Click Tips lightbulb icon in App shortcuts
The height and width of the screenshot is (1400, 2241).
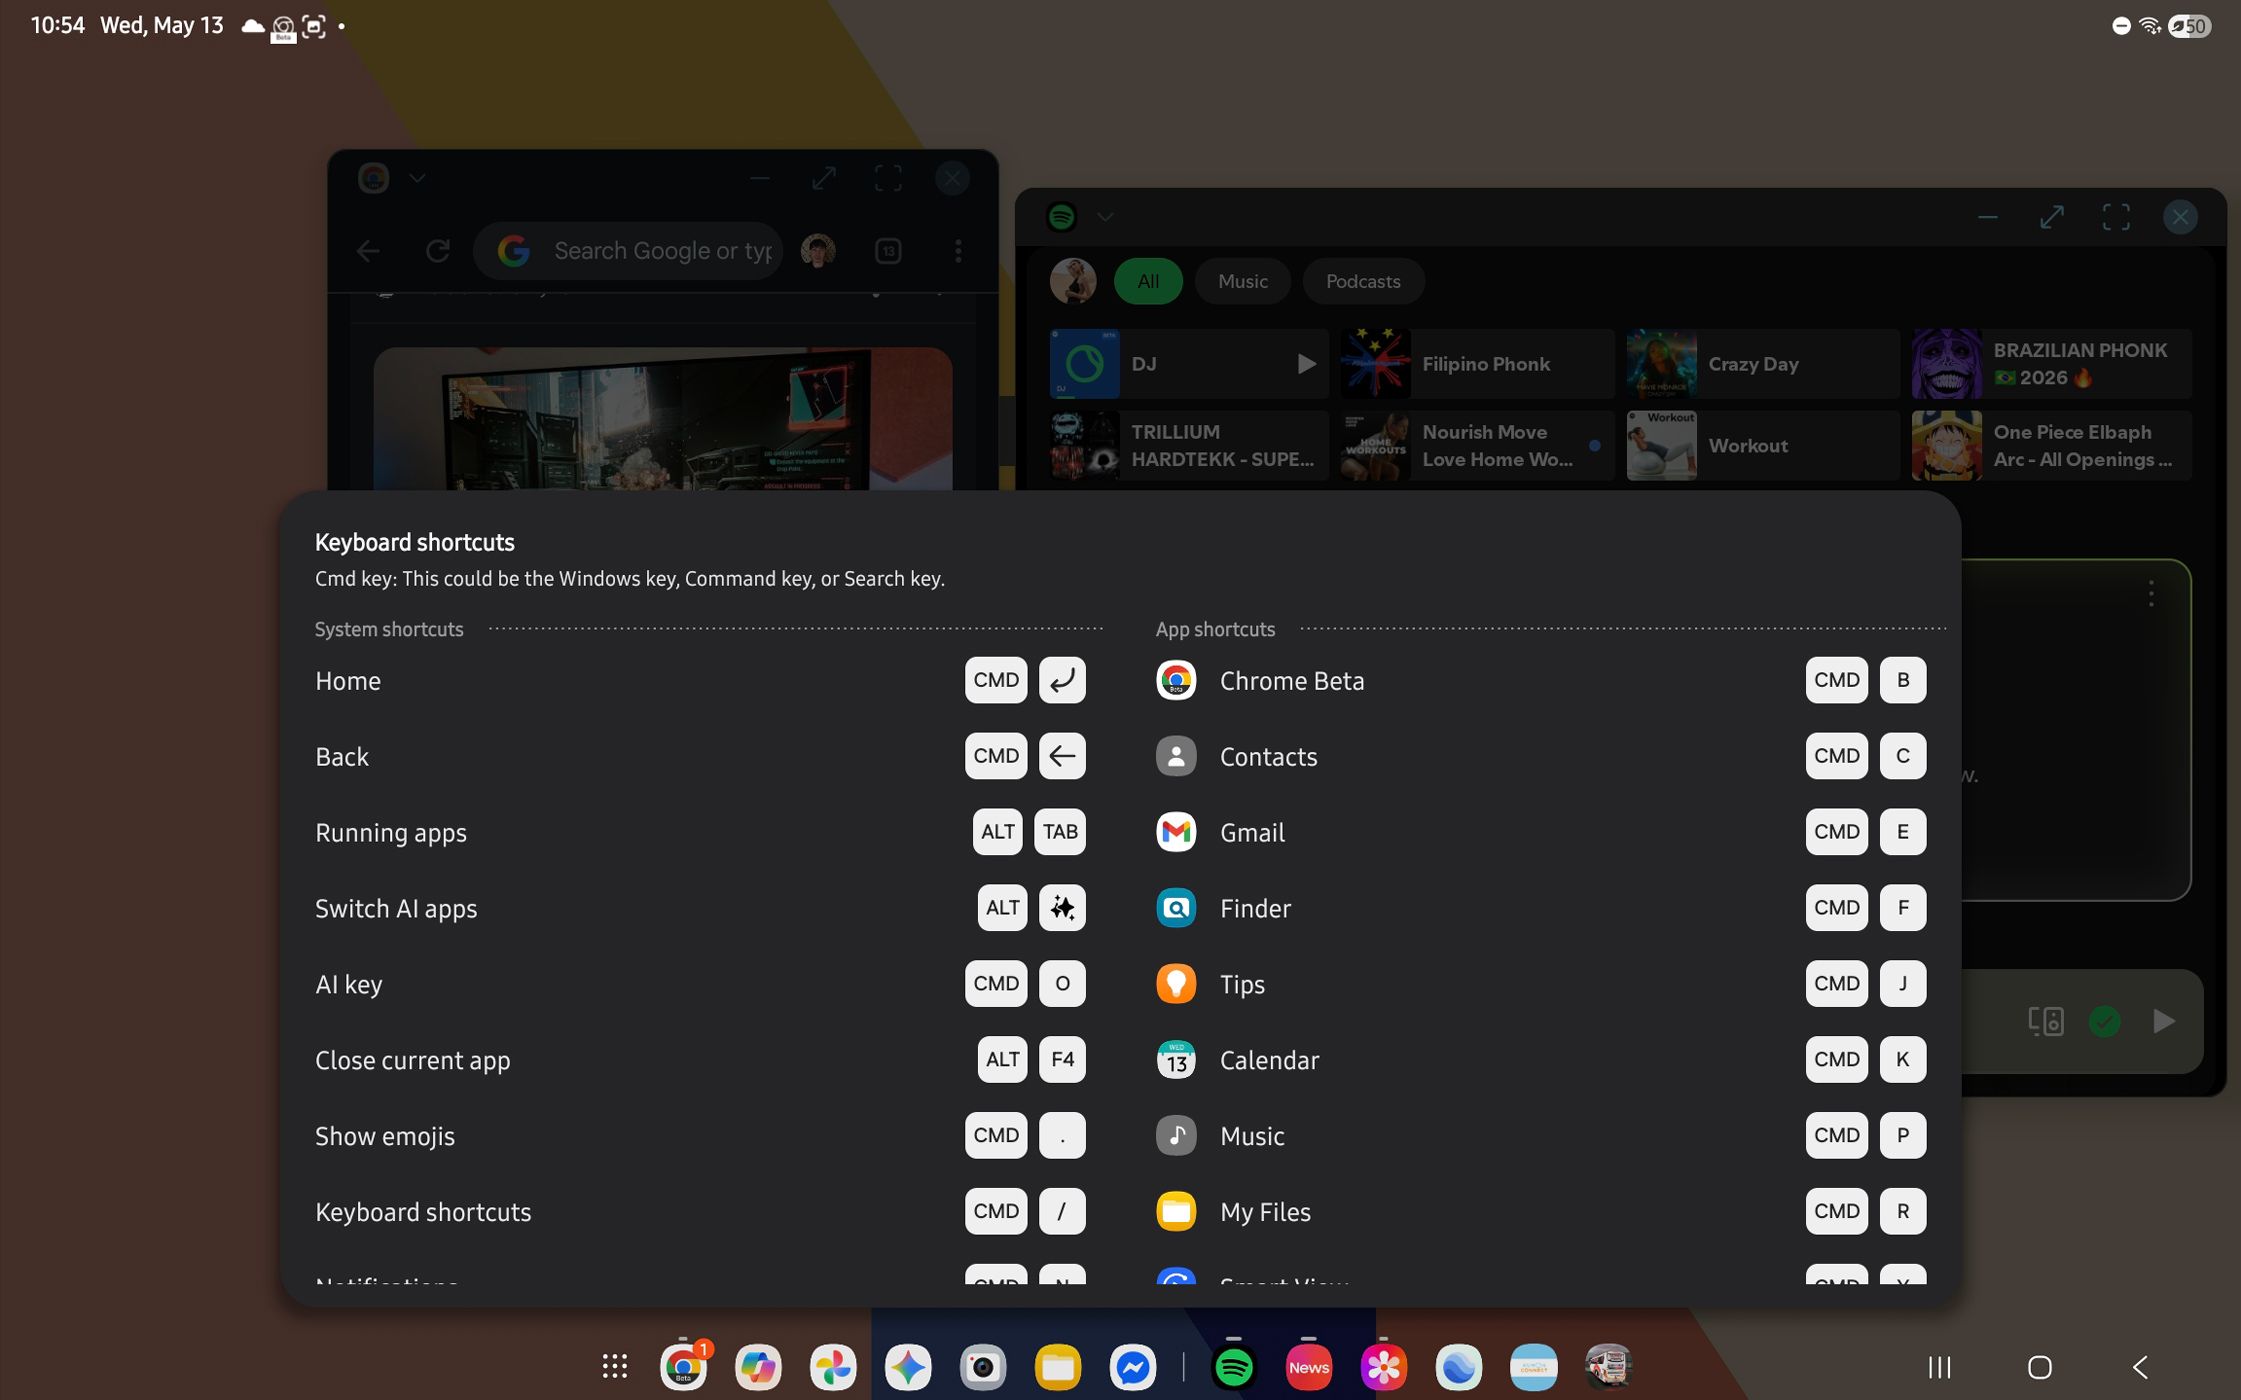(1176, 984)
